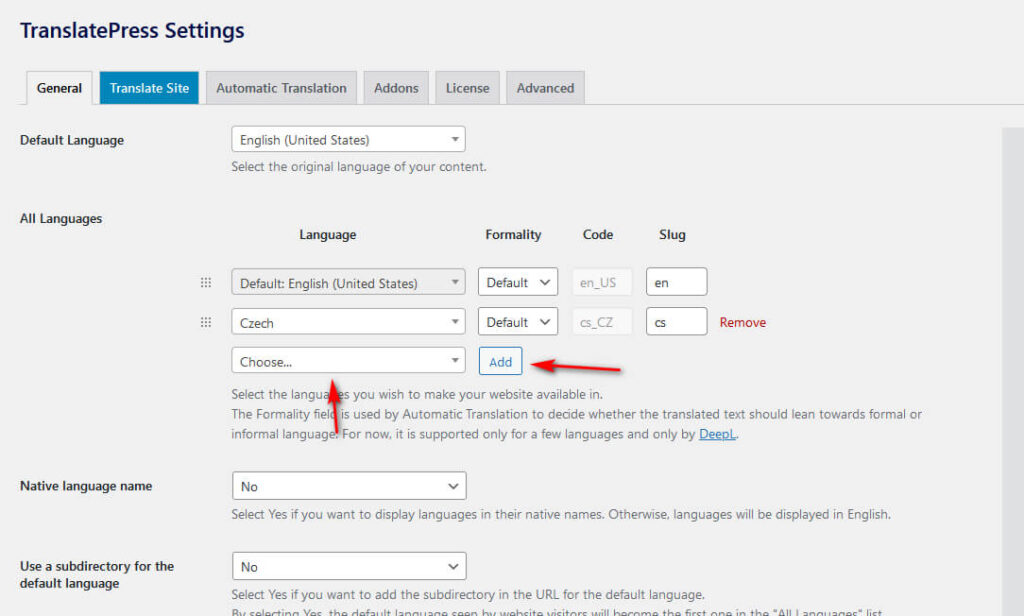Click the page's vertical scrollbar

coord(1012,372)
